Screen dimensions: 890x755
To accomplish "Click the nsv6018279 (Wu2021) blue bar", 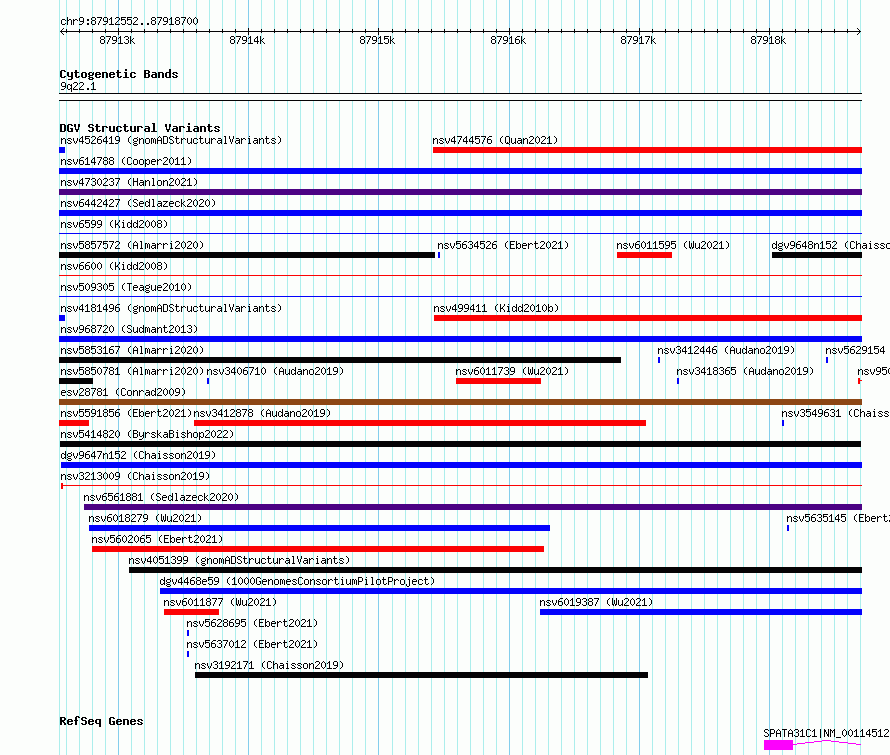I will tap(319, 528).
